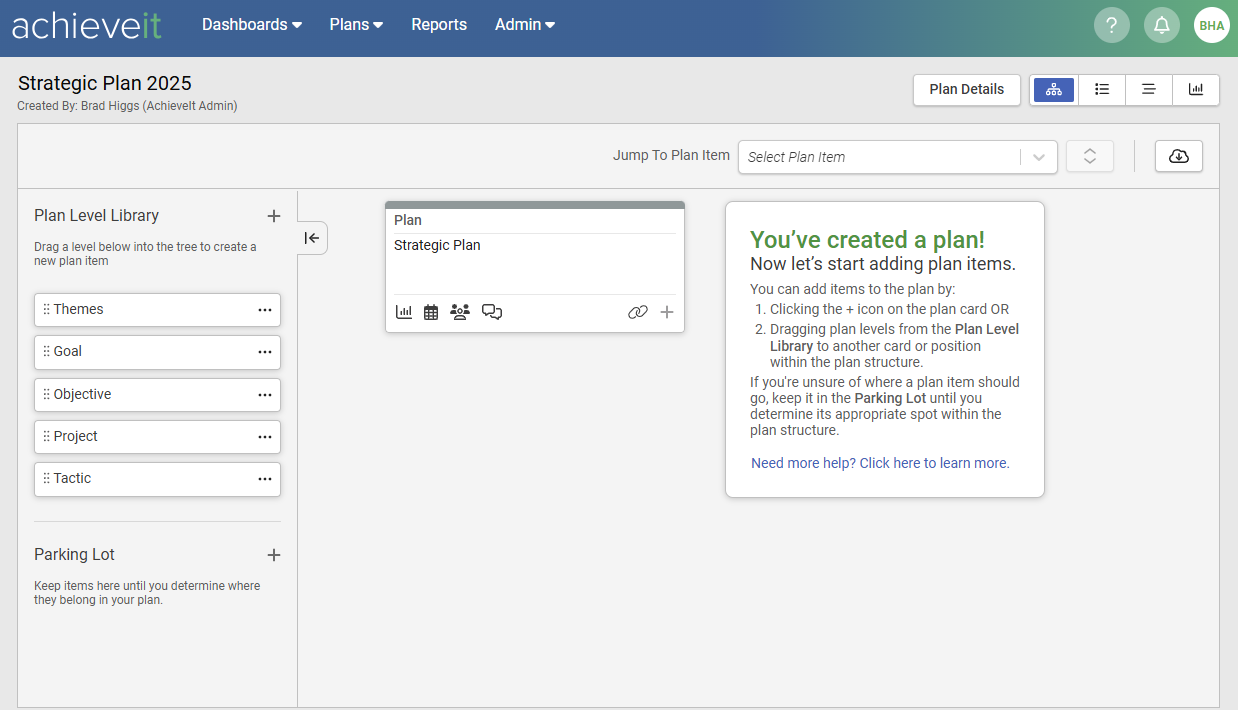
Task: Select the Themes level card
Action: point(157,310)
